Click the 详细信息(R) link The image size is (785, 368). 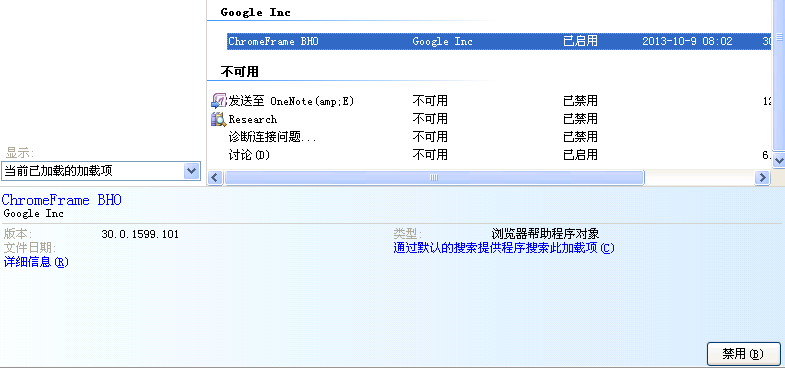pyautogui.click(x=36, y=262)
